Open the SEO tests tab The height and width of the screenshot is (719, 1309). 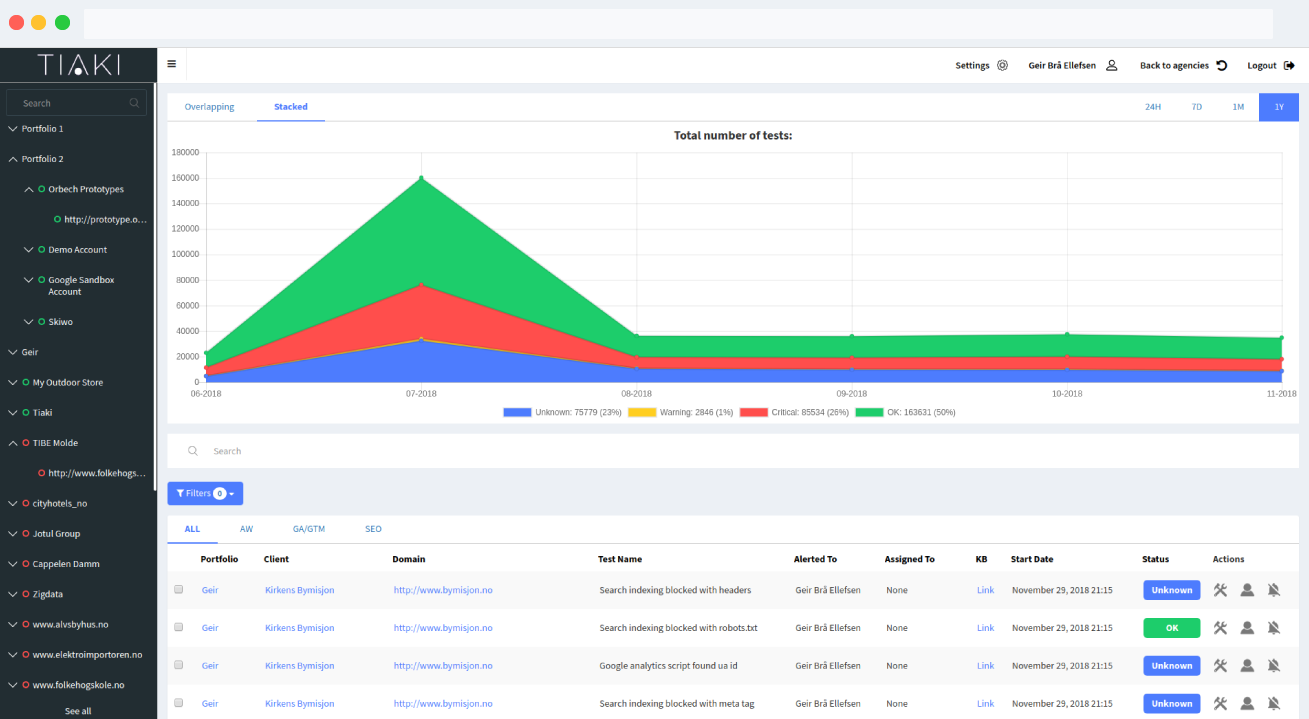click(x=373, y=529)
